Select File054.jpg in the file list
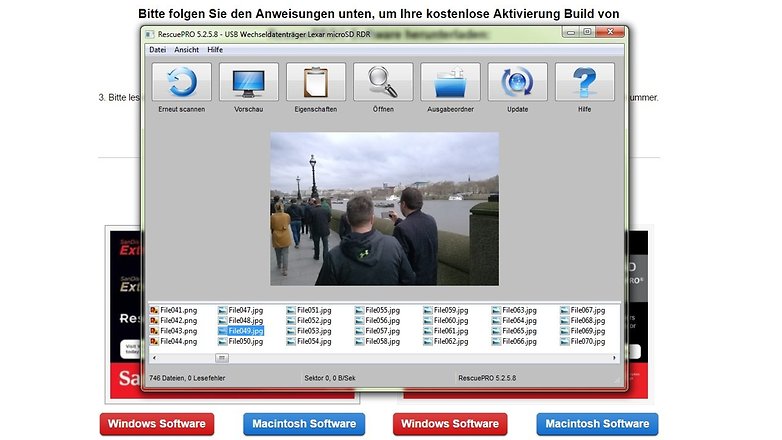Image resolution: width=782 pixels, height=440 pixels. [x=309, y=342]
